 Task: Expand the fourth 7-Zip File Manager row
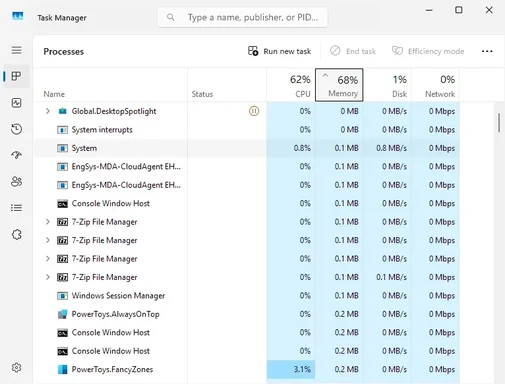click(48, 277)
